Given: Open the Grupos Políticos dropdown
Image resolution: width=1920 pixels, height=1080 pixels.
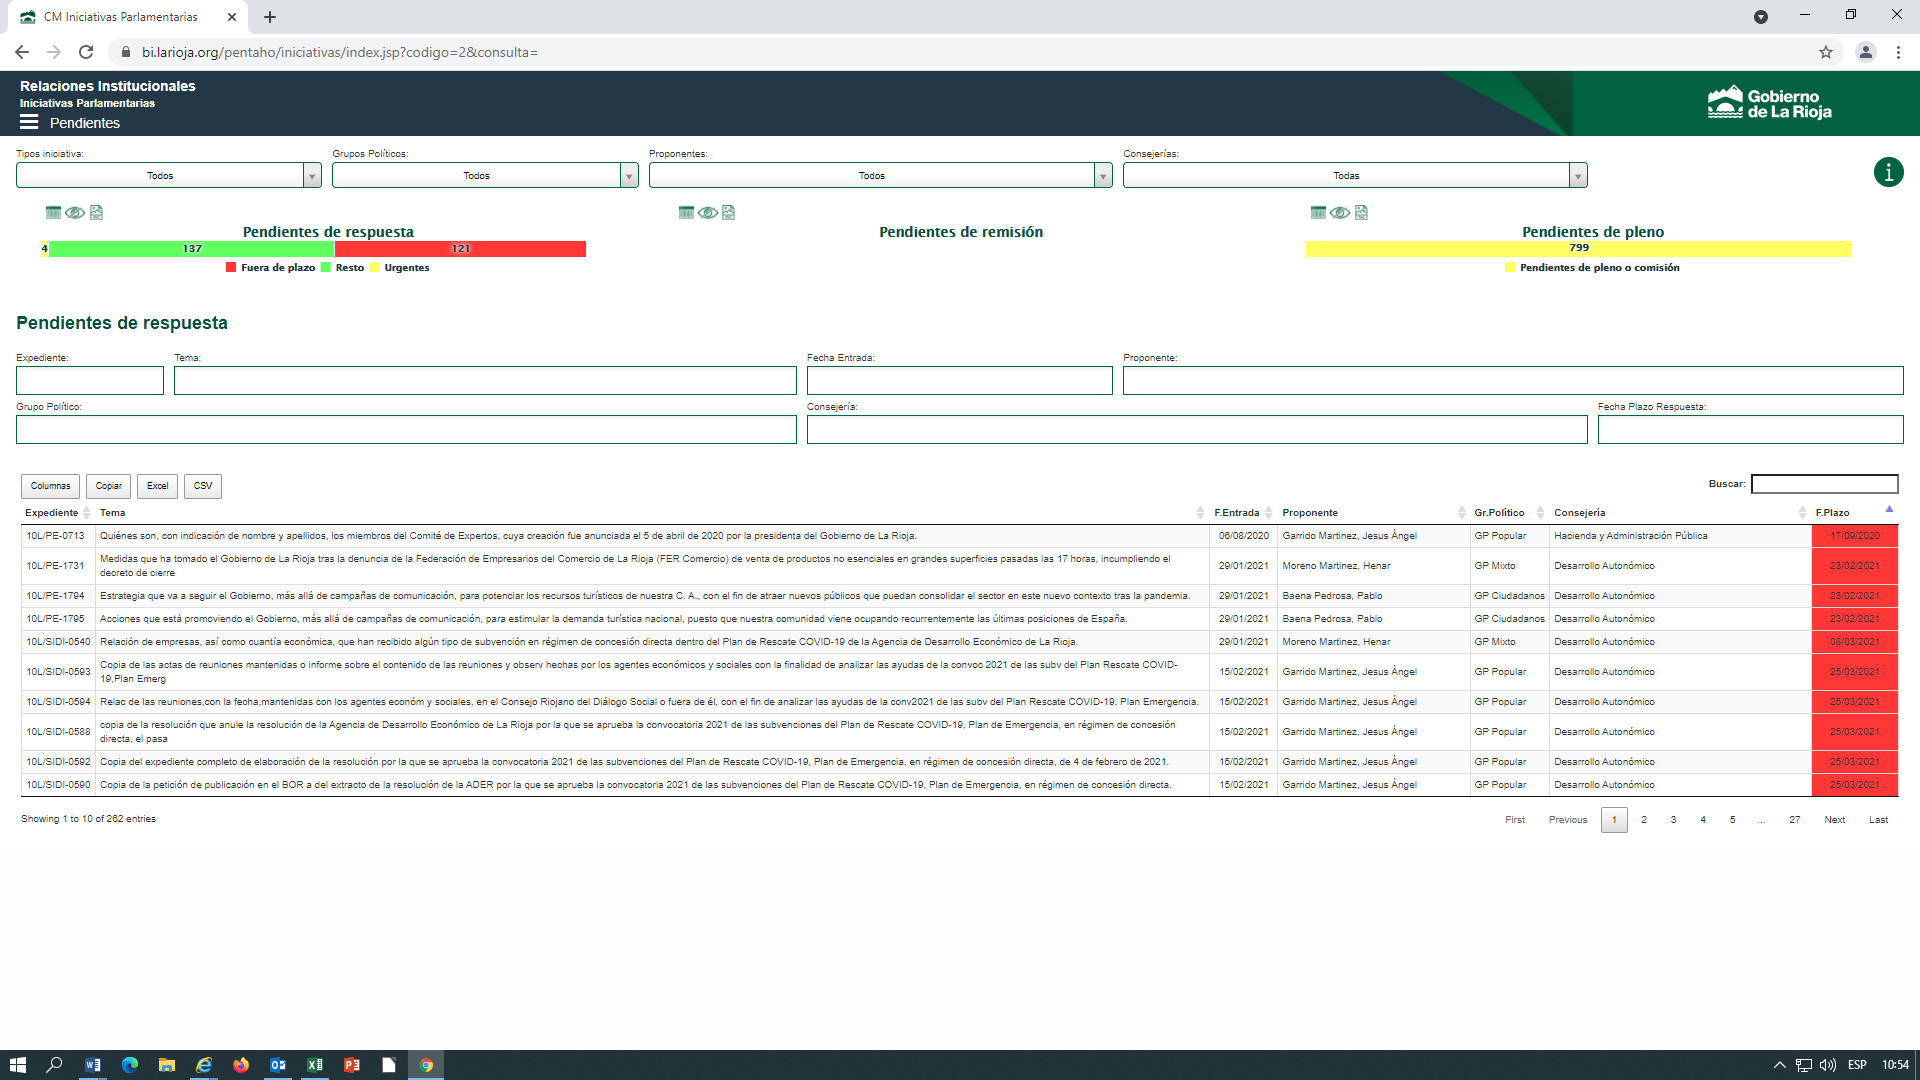Looking at the screenshot, I should point(485,175).
